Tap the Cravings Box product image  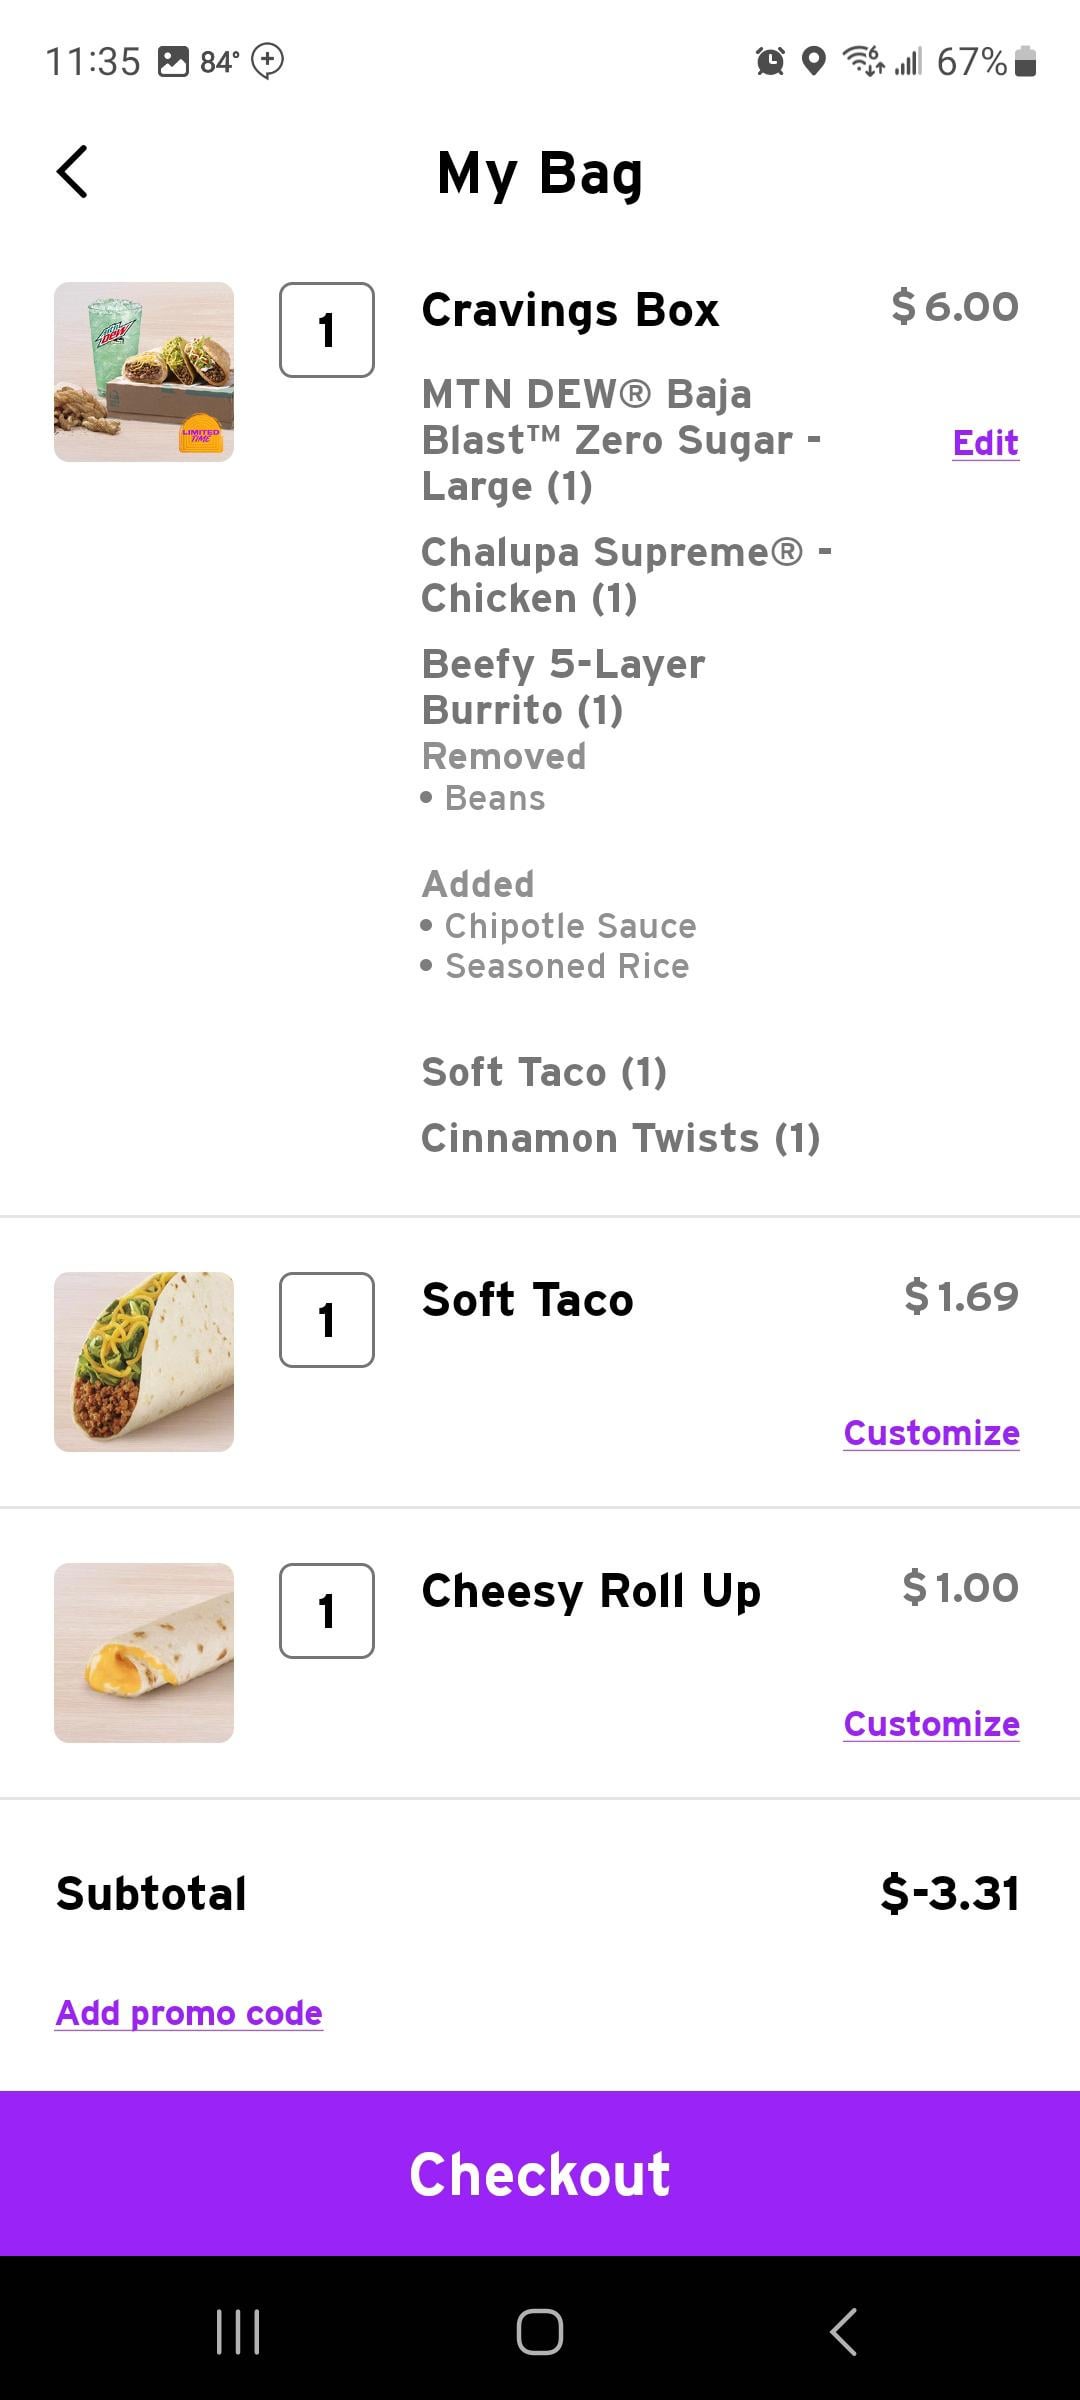coord(144,372)
